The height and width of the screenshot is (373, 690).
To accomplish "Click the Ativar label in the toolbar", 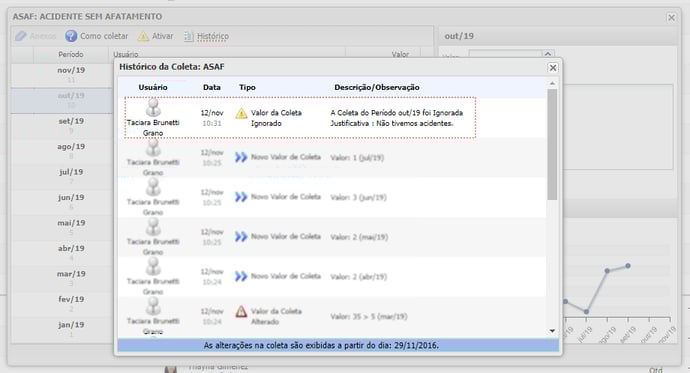I will [162, 36].
